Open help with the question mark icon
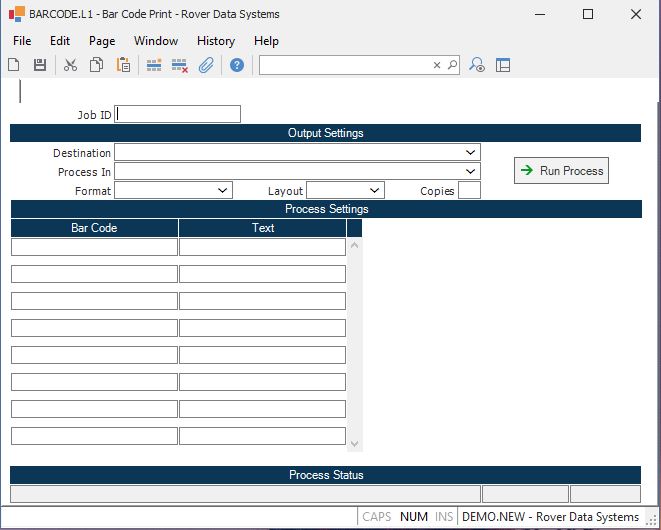Screen dimensions: 661x530 point(237,65)
